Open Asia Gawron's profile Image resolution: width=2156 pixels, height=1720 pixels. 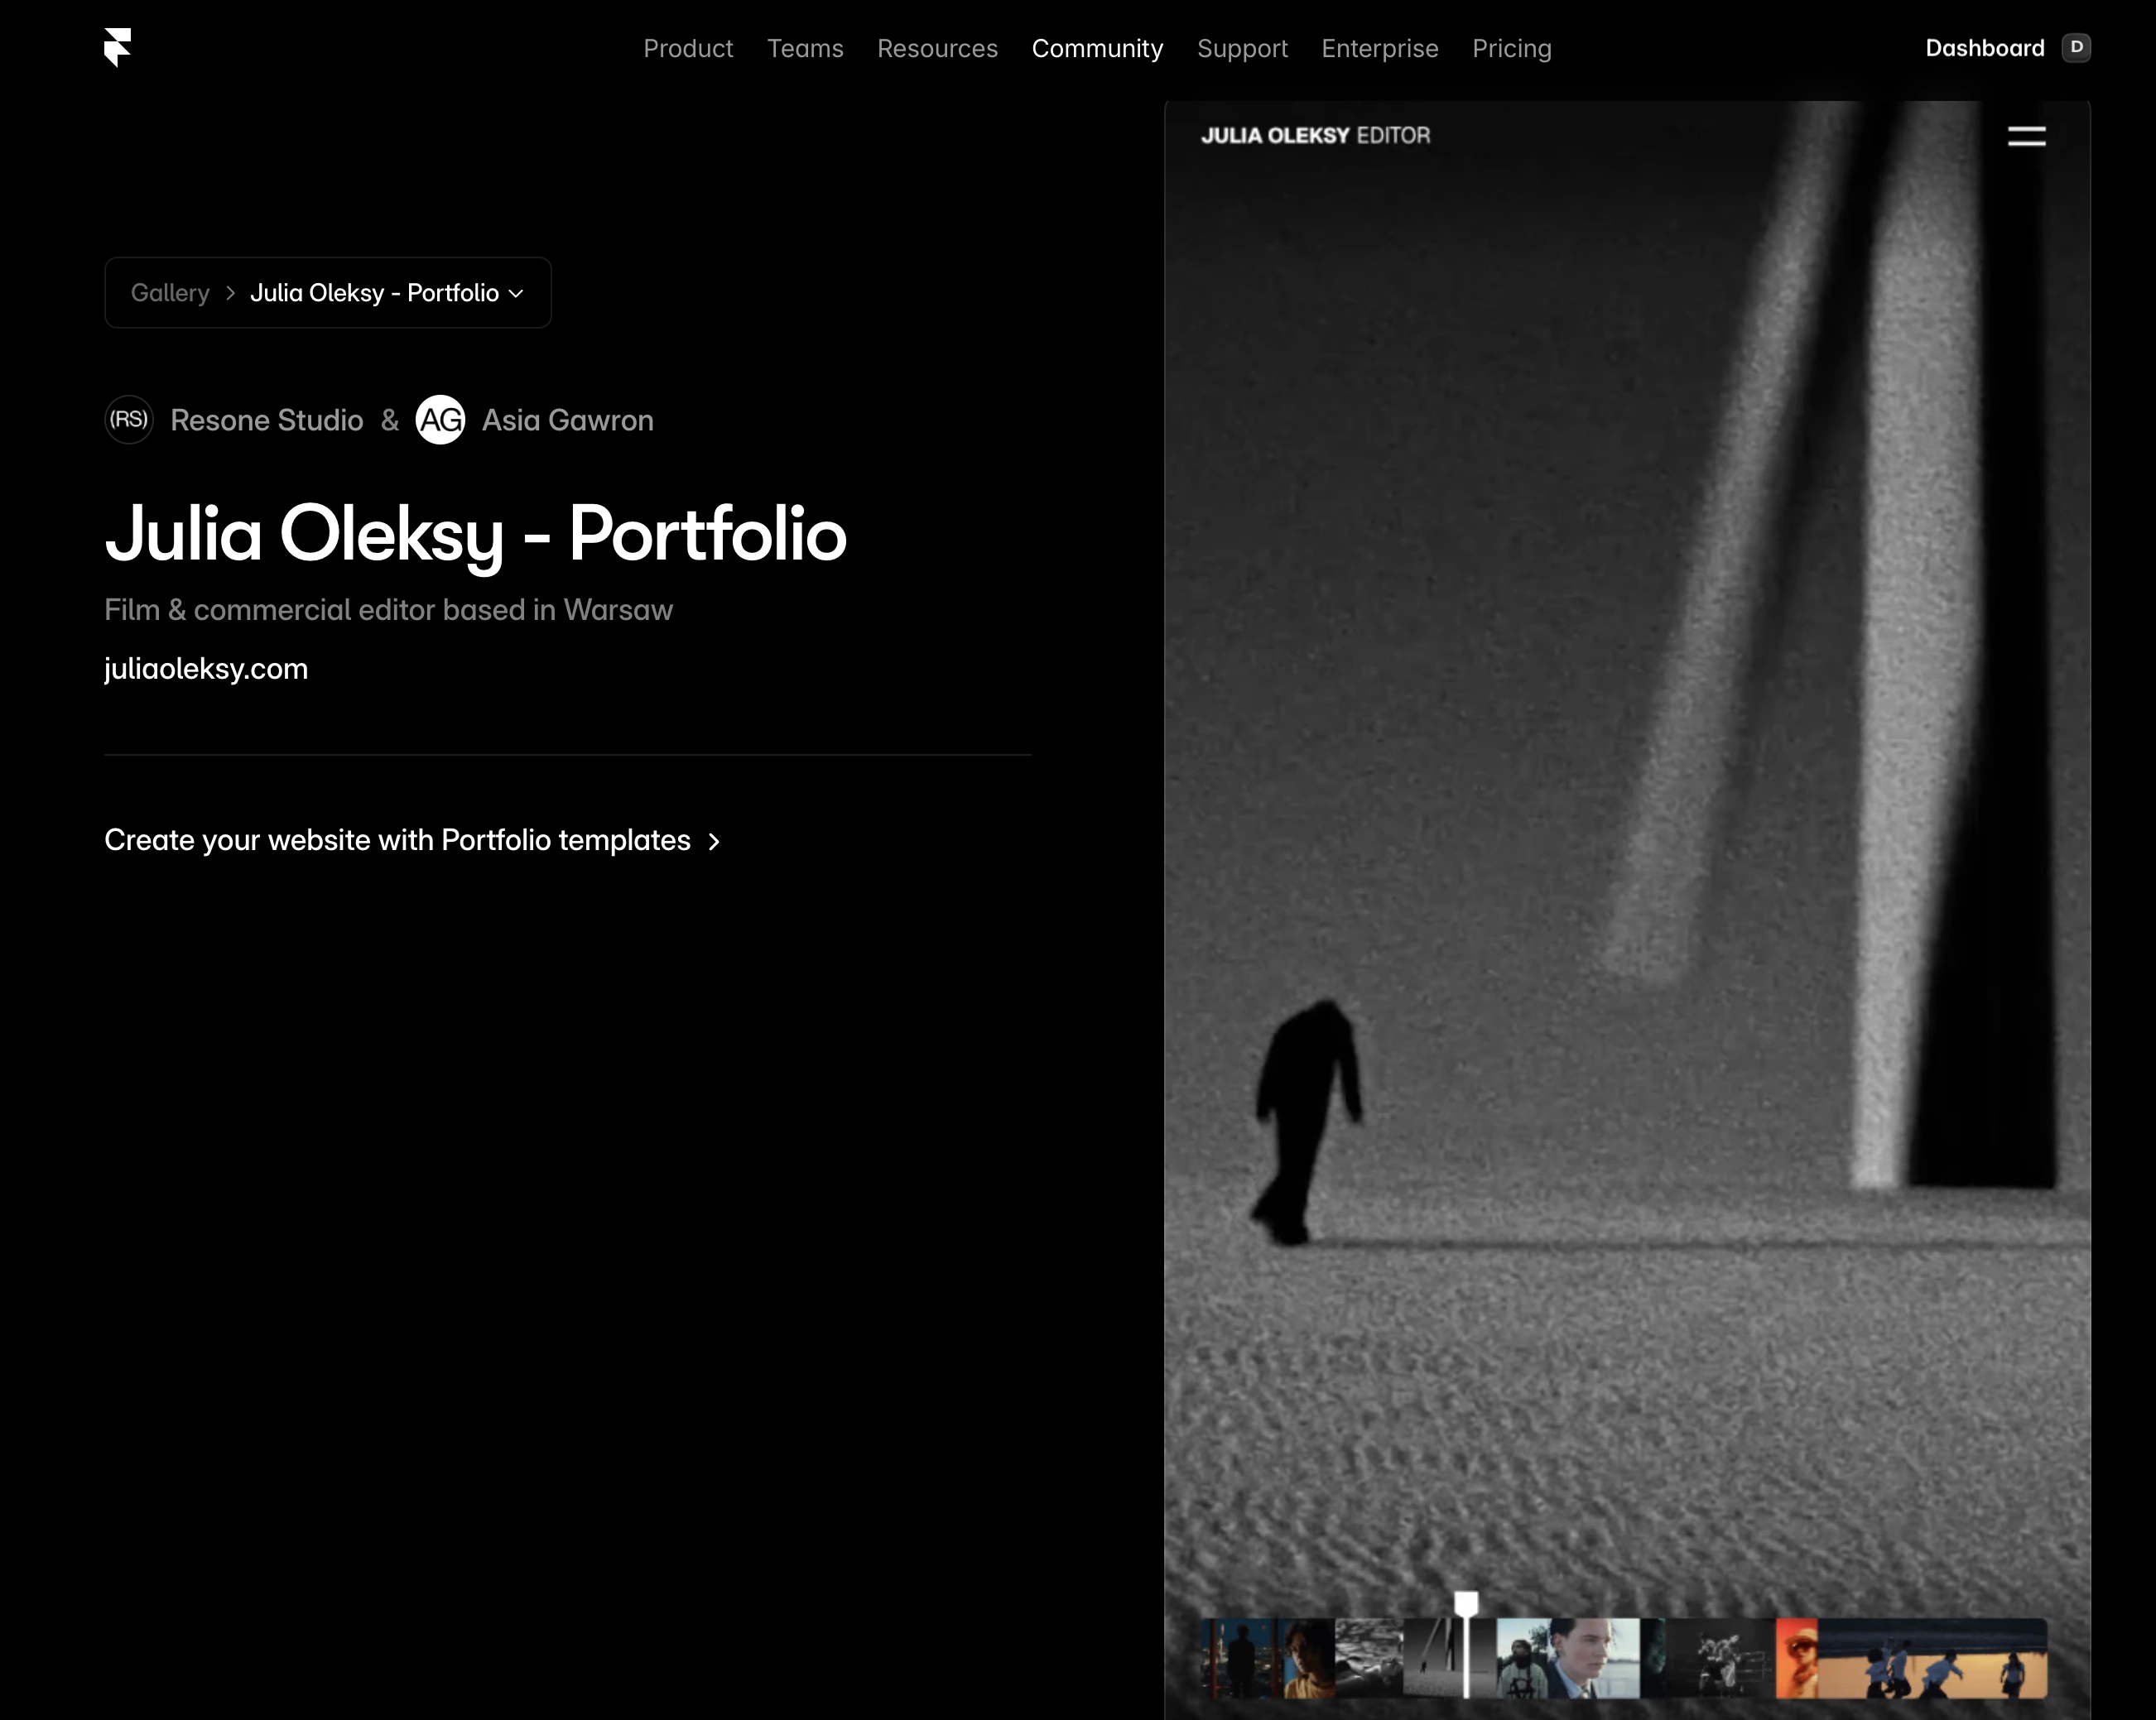click(567, 420)
